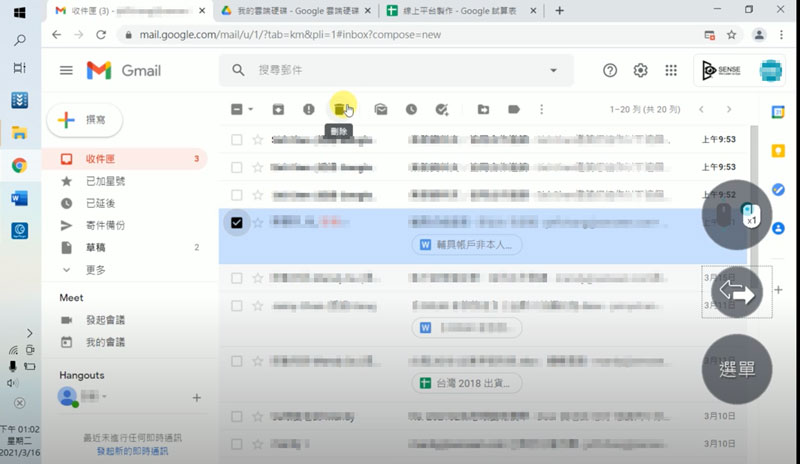Click the Archive icon in mail toolbar
The width and height of the screenshot is (800, 464).
point(278,109)
